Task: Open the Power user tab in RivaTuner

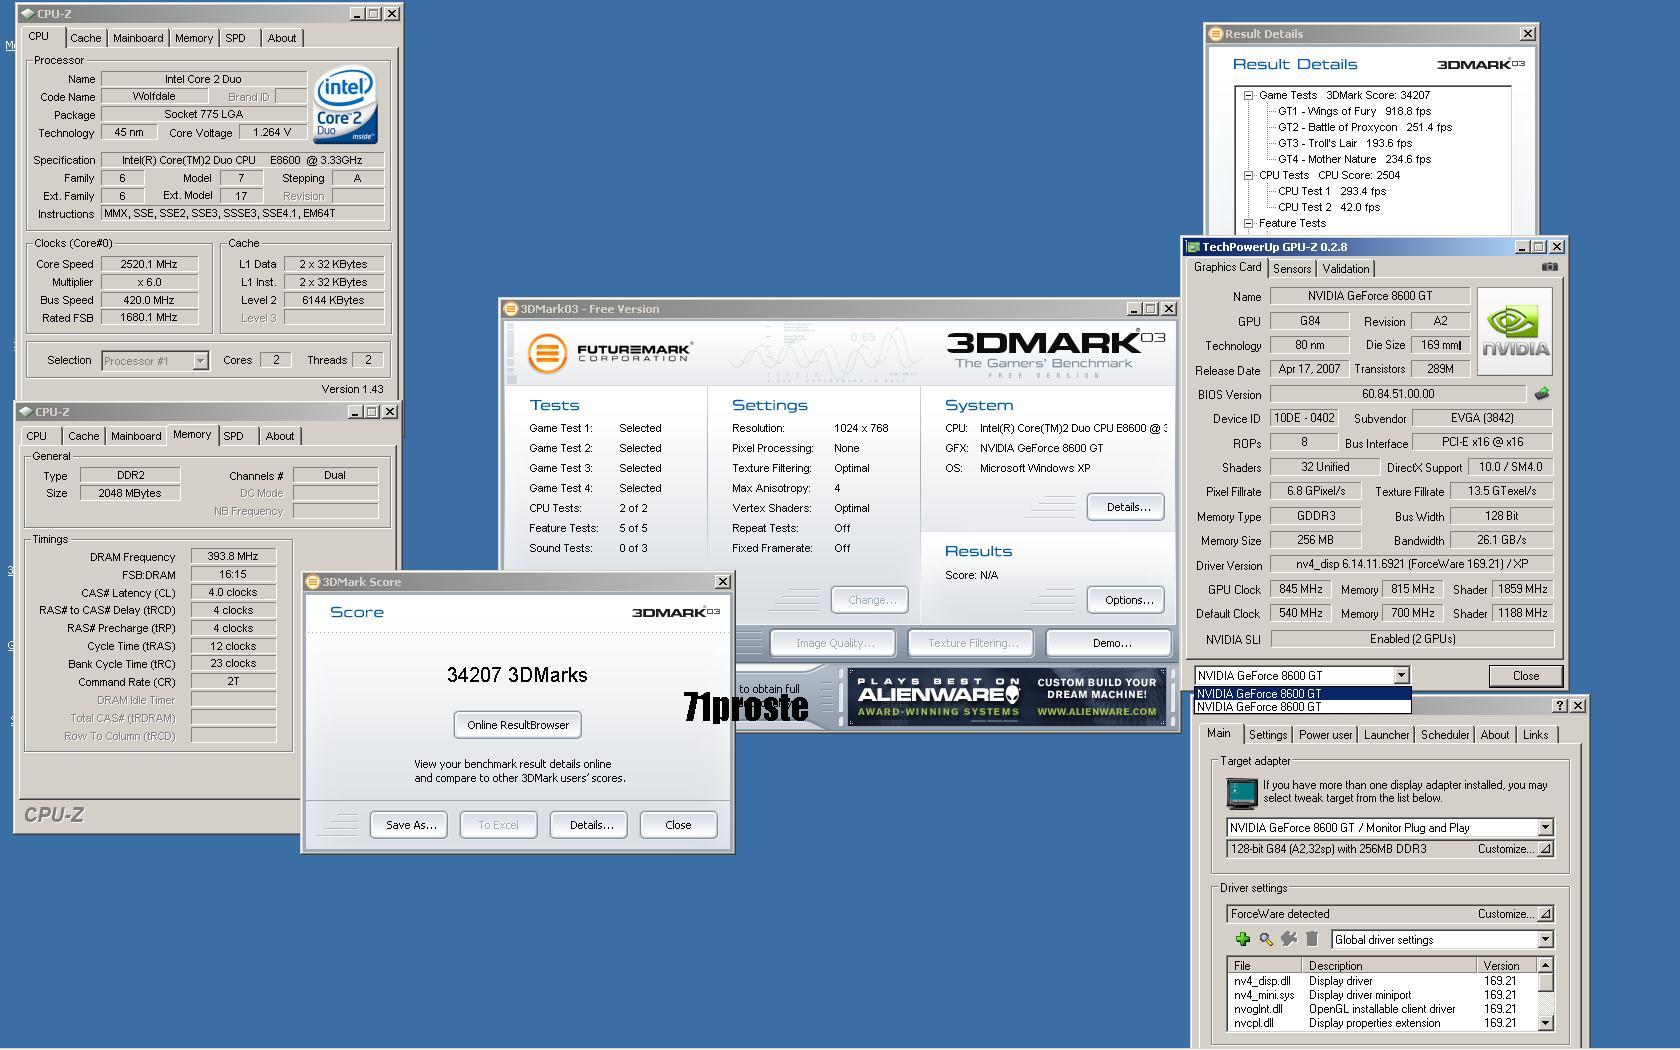Action: (1325, 735)
